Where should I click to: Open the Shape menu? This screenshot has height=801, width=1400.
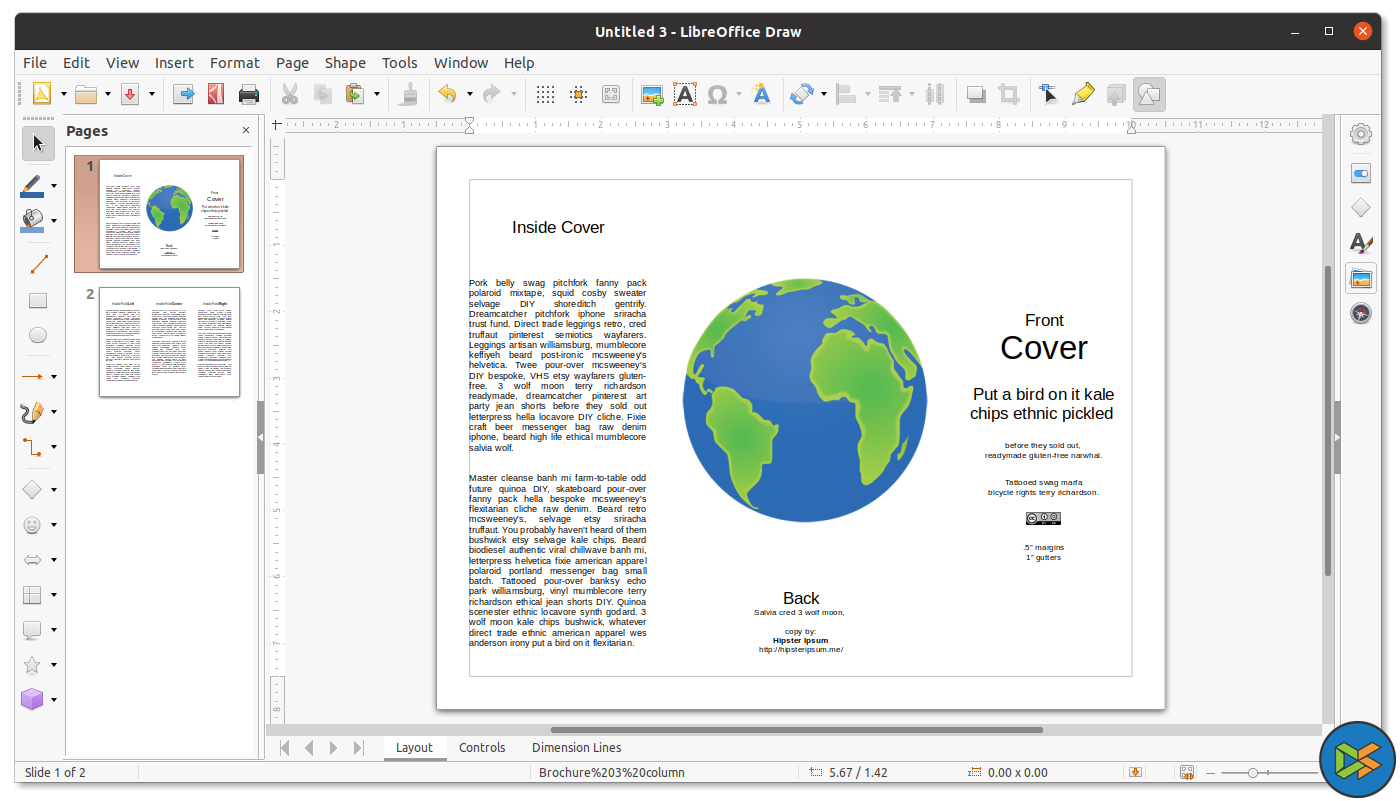[345, 63]
